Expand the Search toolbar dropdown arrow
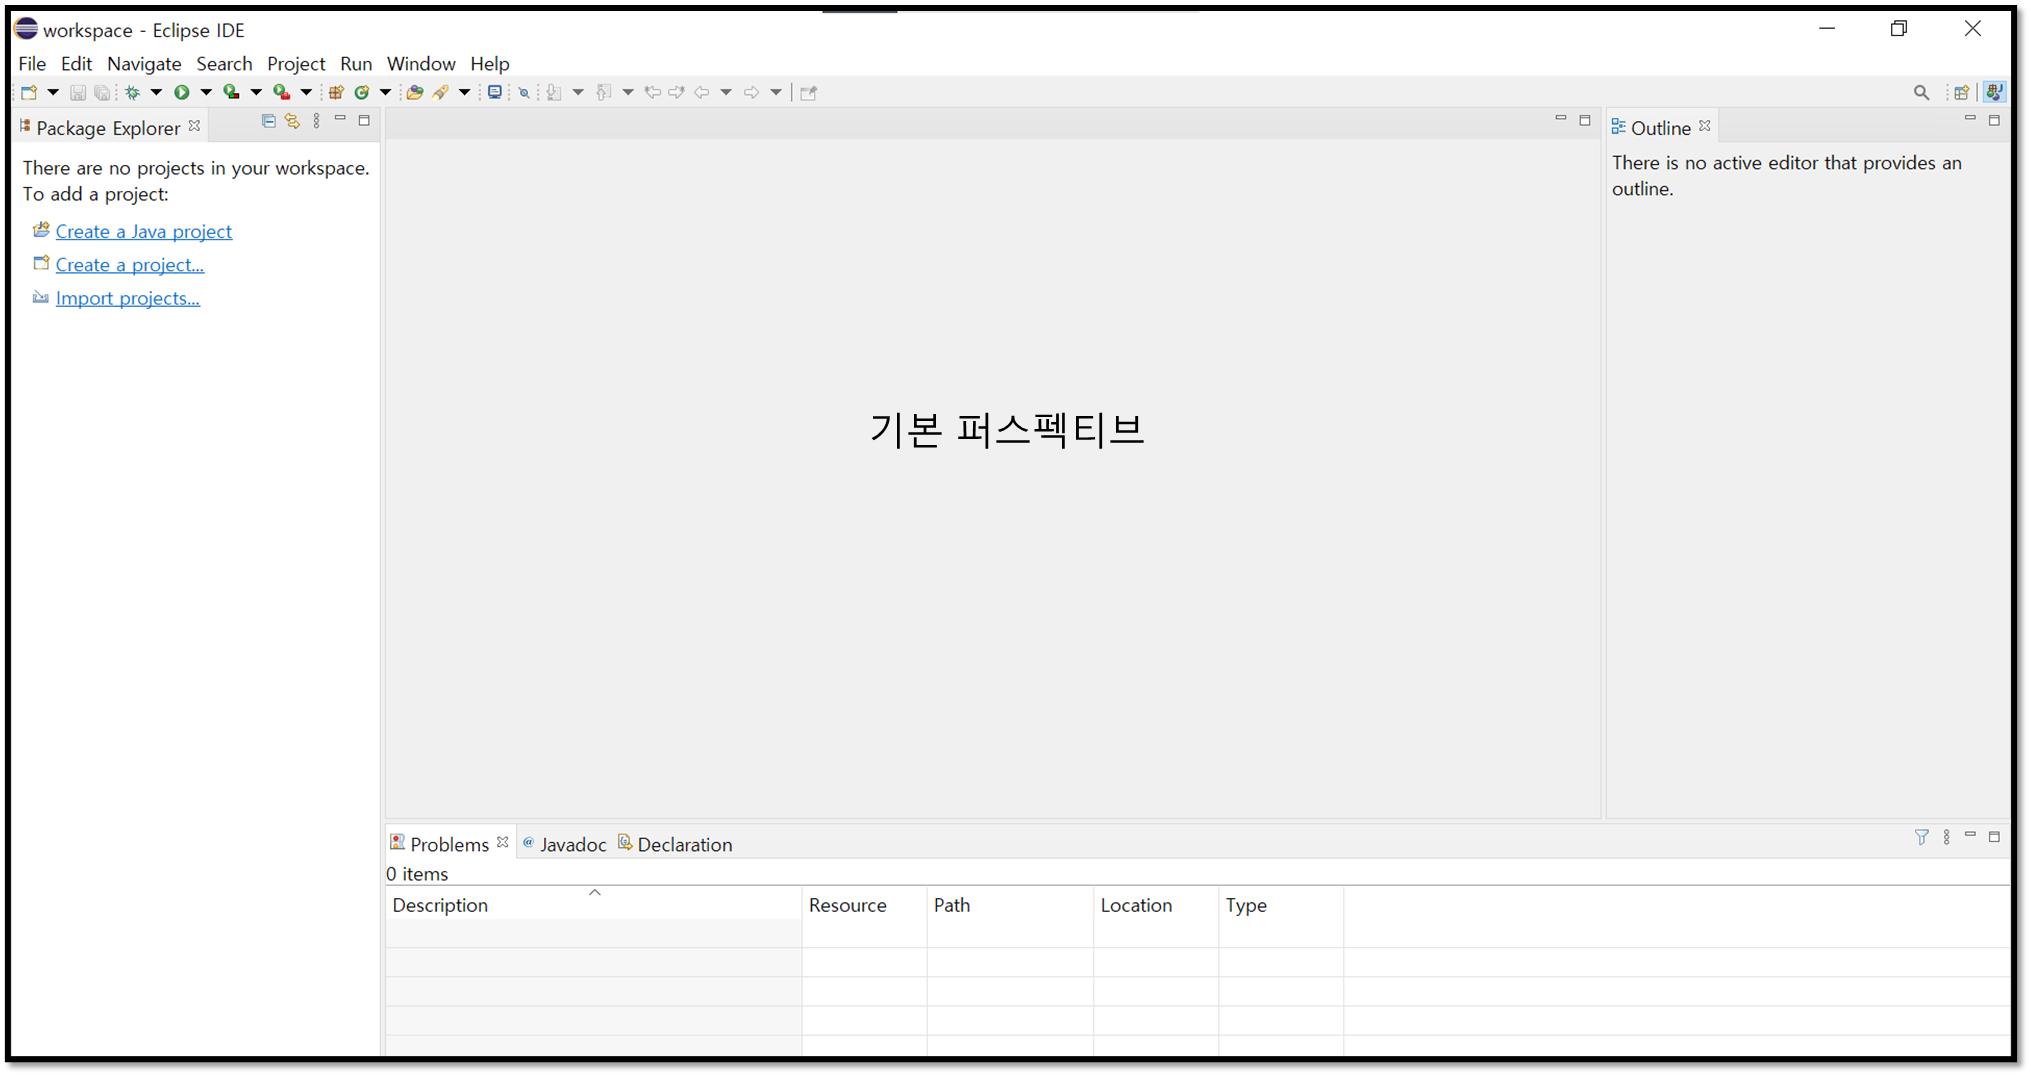This screenshot has height=1075, width=2030. click(x=464, y=93)
